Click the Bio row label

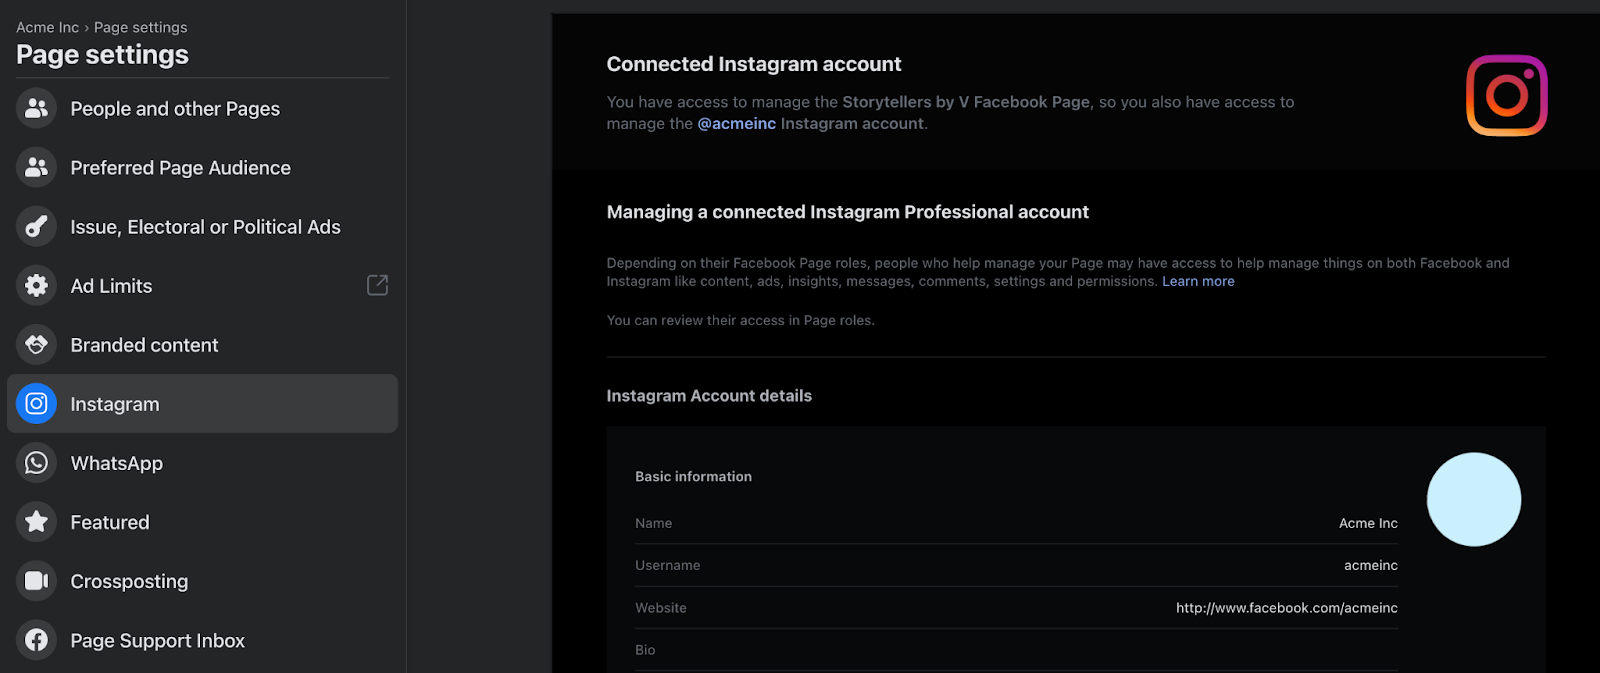pyautogui.click(x=645, y=650)
